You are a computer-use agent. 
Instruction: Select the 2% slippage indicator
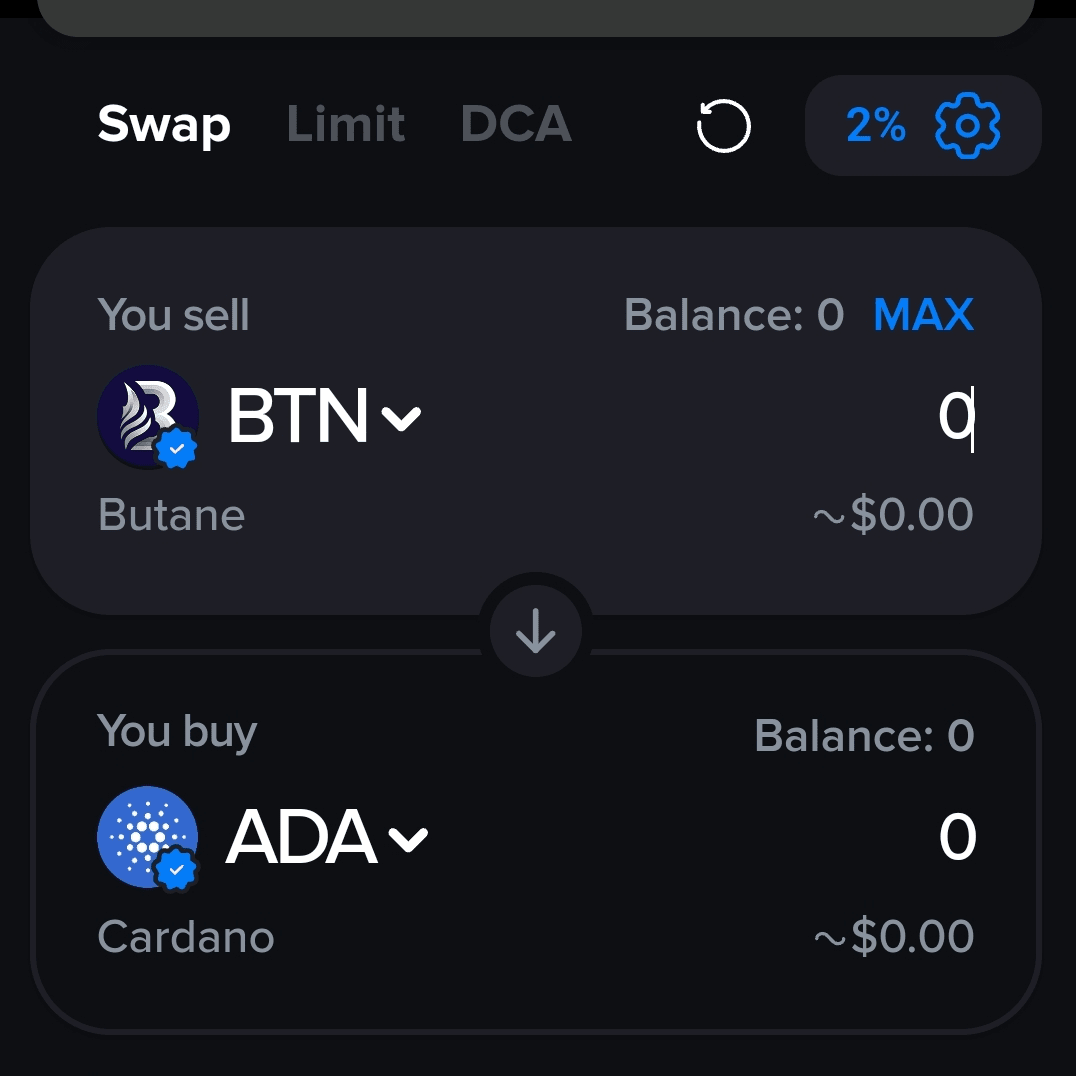point(875,125)
